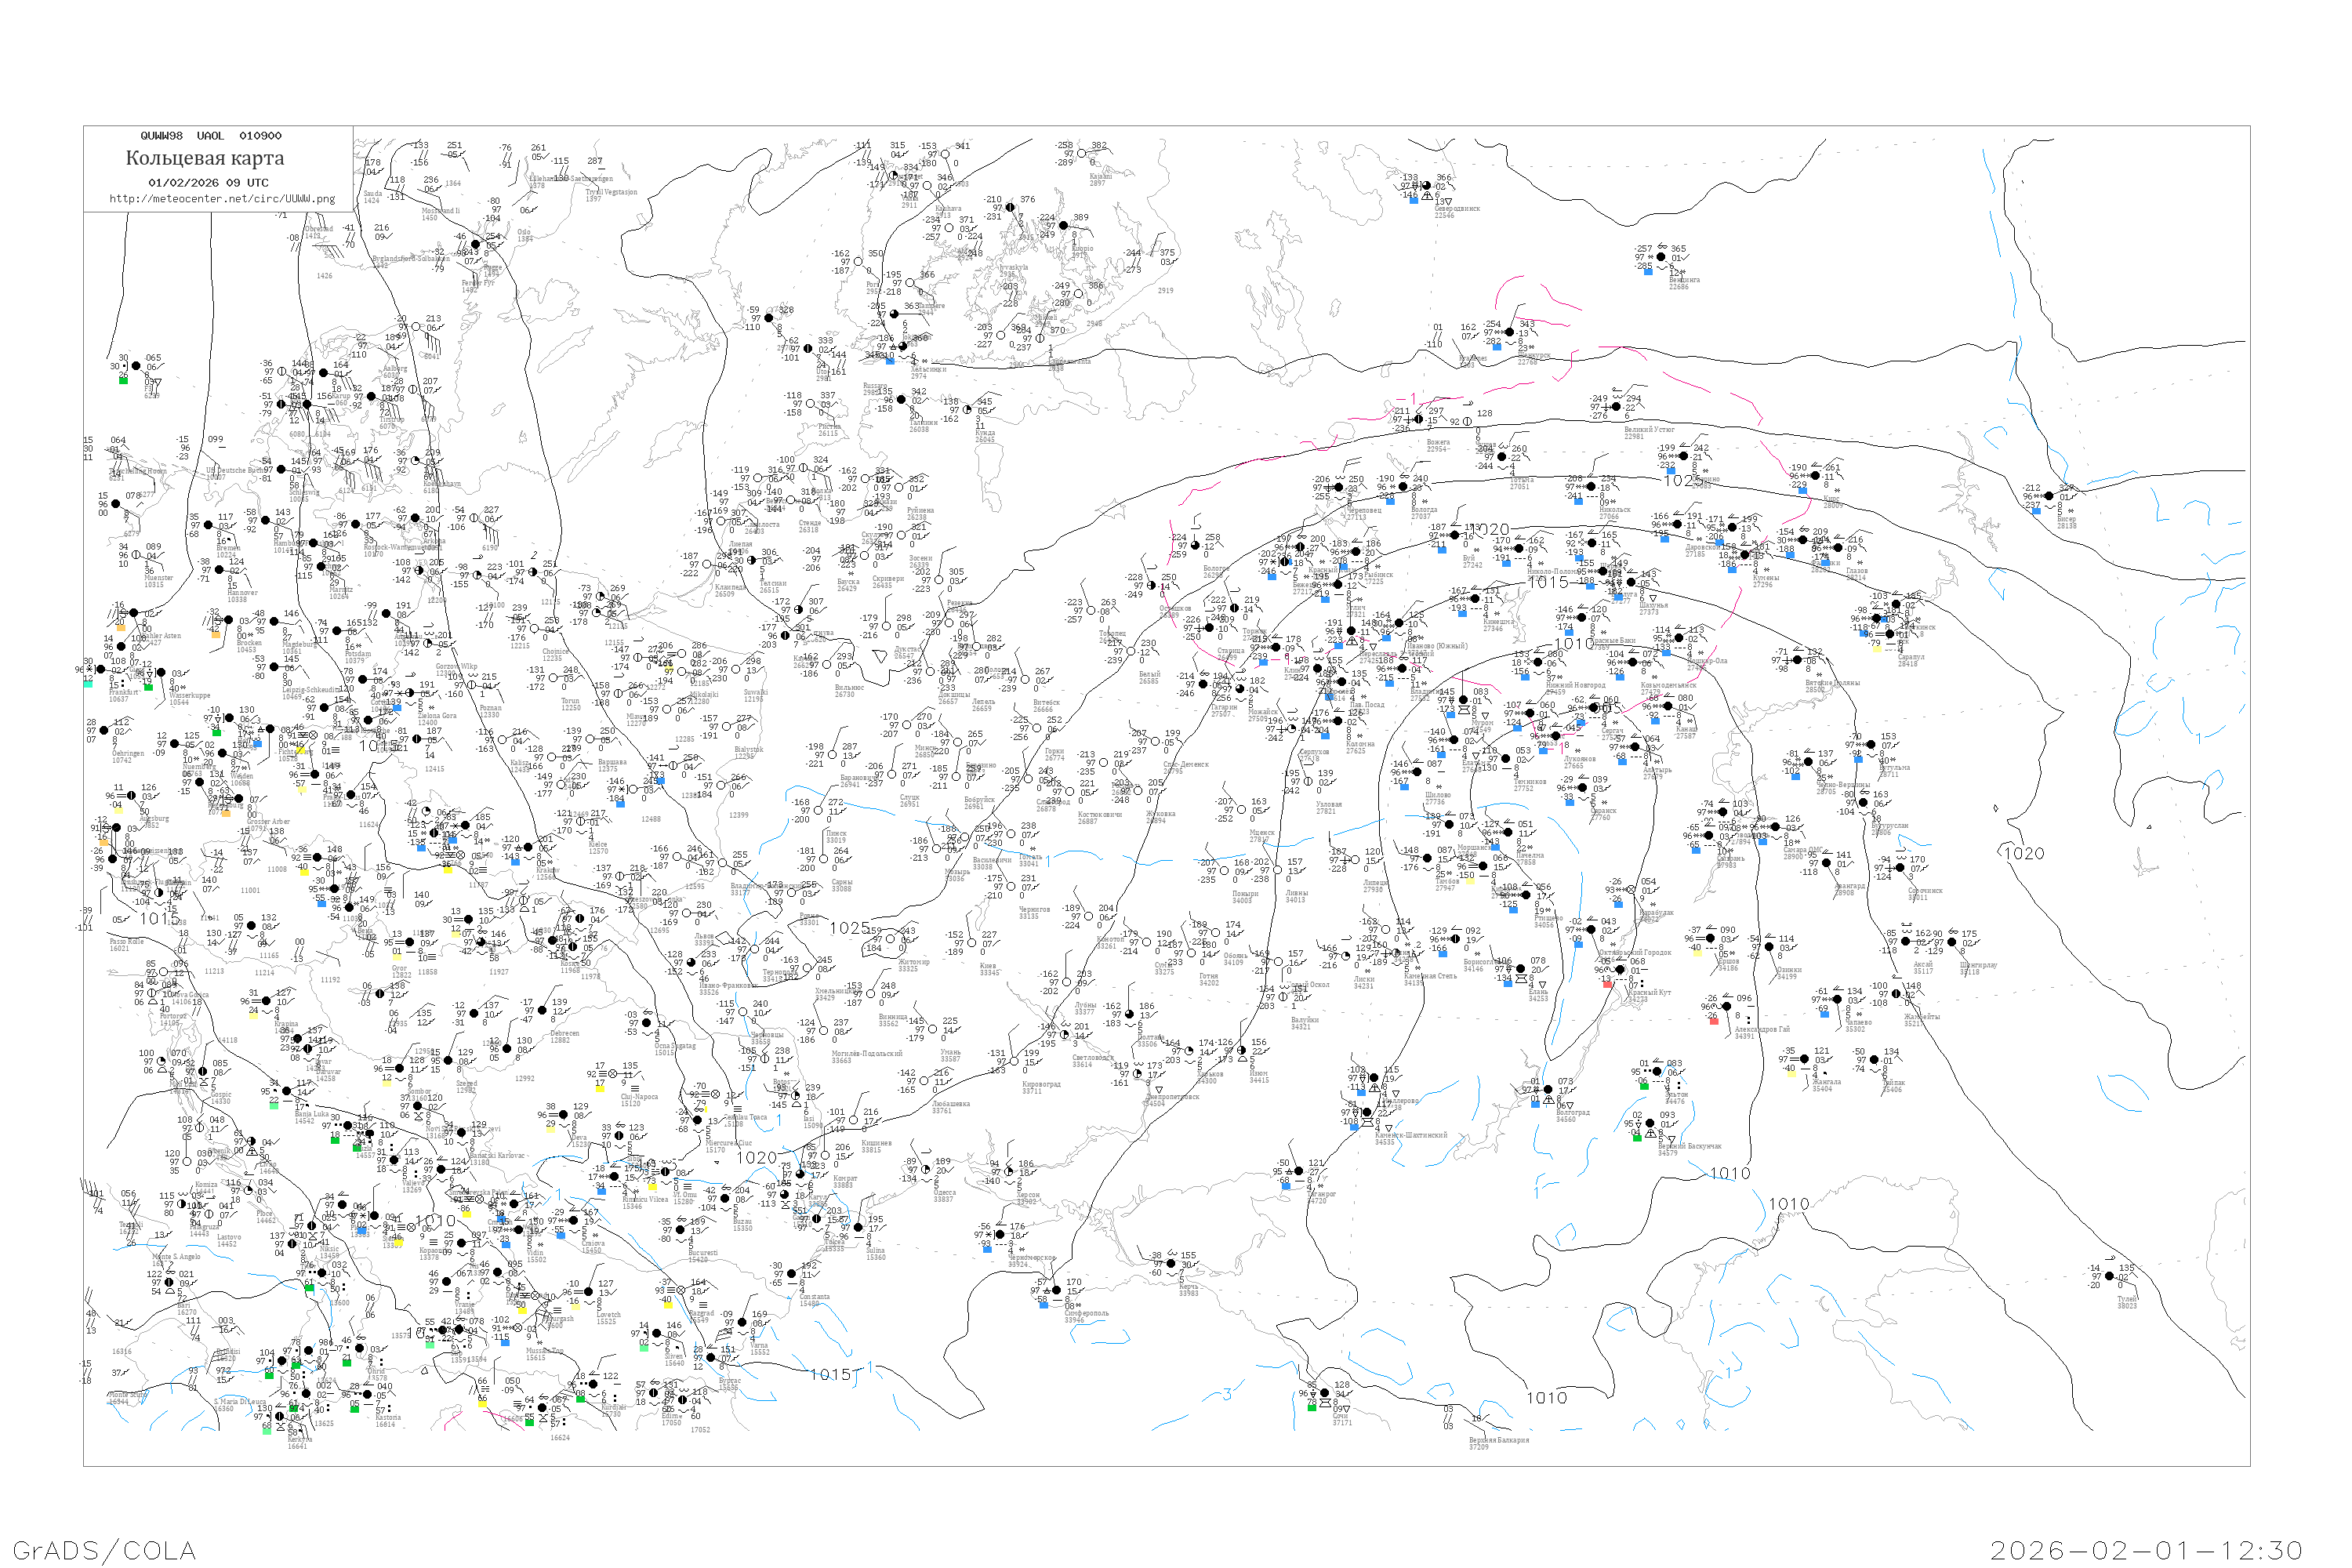2352x1568 pixels.
Task: Click the Aalborg 6030 station label
Action: (x=395, y=372)
